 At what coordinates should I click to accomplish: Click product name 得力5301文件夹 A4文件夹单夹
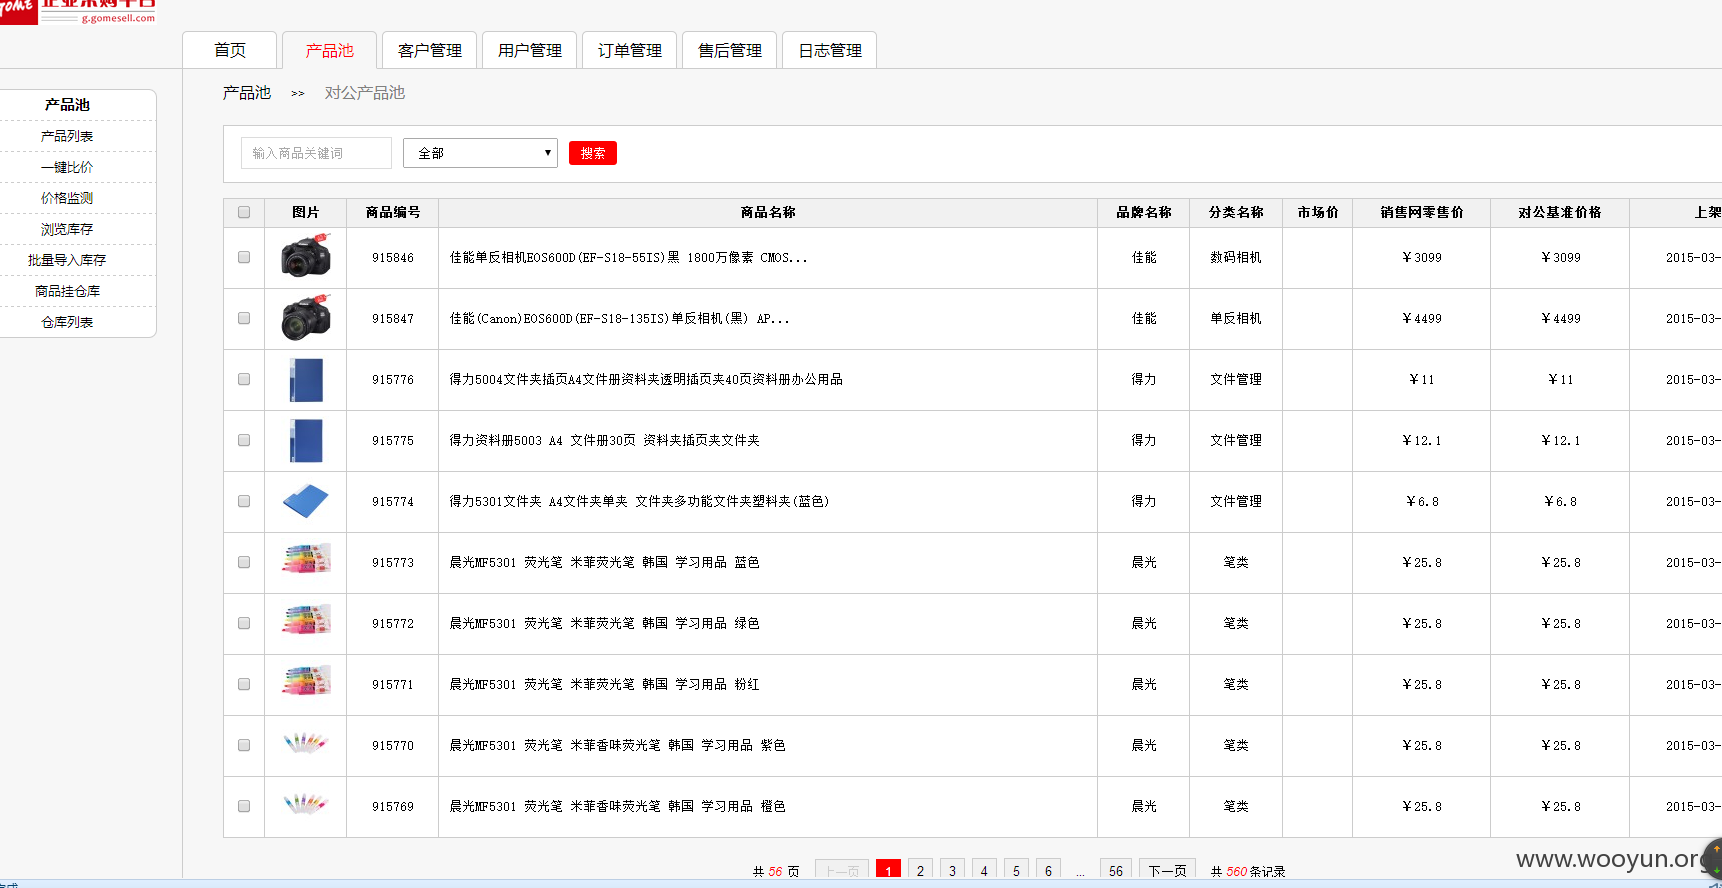pos(639,501)
